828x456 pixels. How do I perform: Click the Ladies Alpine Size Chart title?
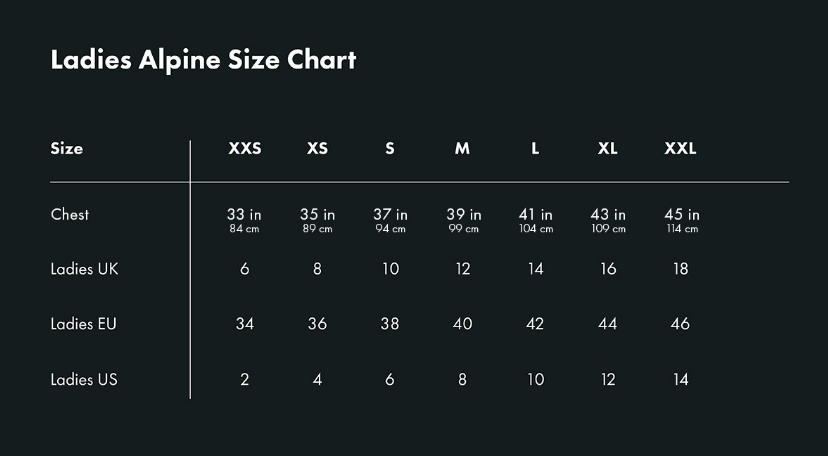pos(203,60)
